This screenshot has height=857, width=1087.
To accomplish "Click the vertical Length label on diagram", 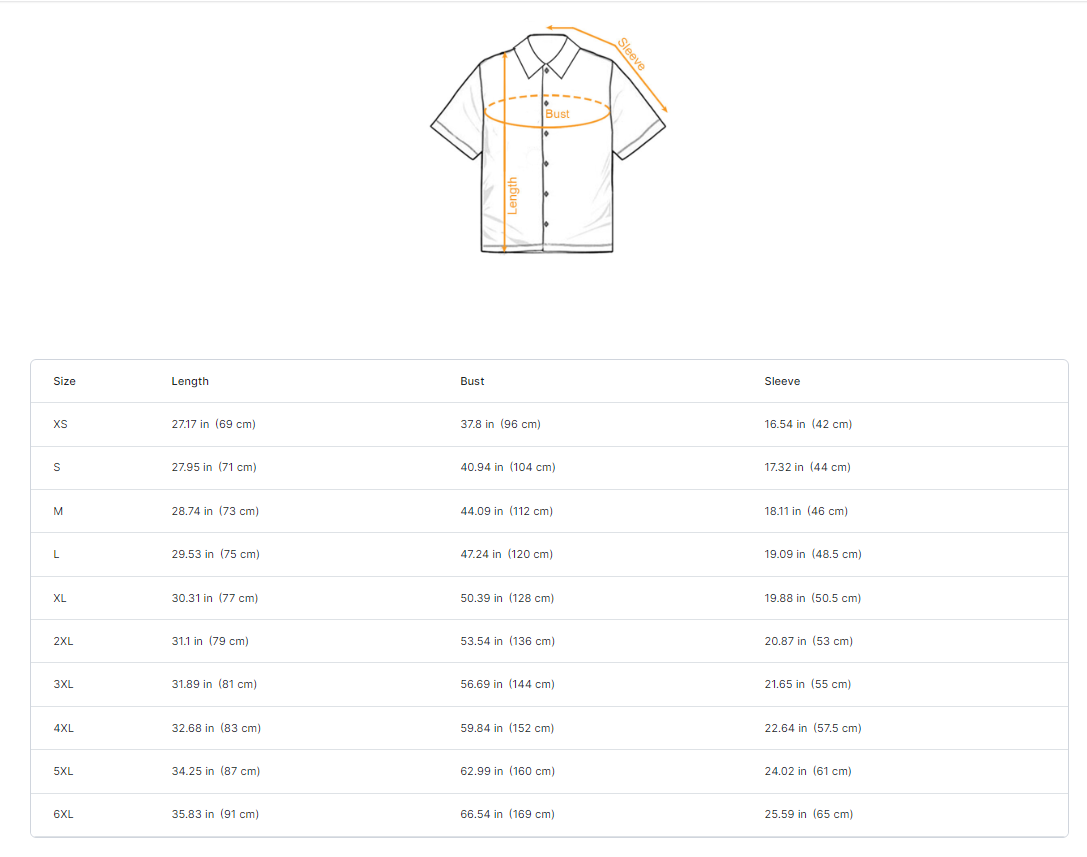I will tap(513, 195).
